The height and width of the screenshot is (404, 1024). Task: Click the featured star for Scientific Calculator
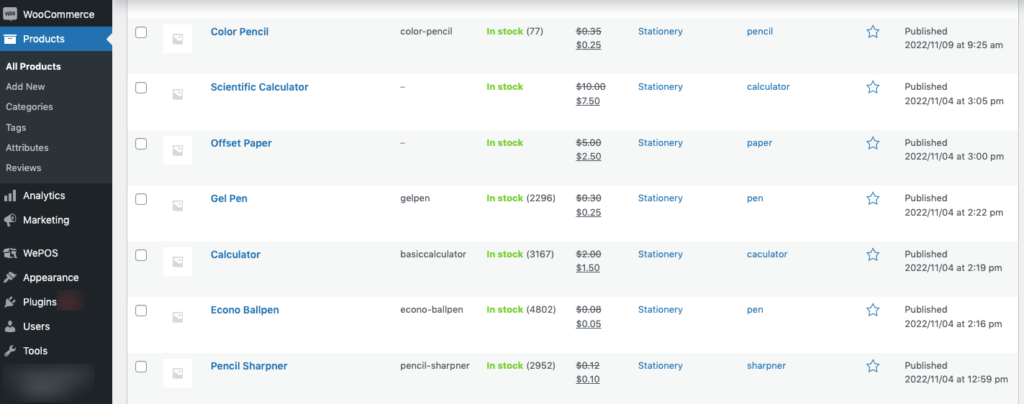872,87
